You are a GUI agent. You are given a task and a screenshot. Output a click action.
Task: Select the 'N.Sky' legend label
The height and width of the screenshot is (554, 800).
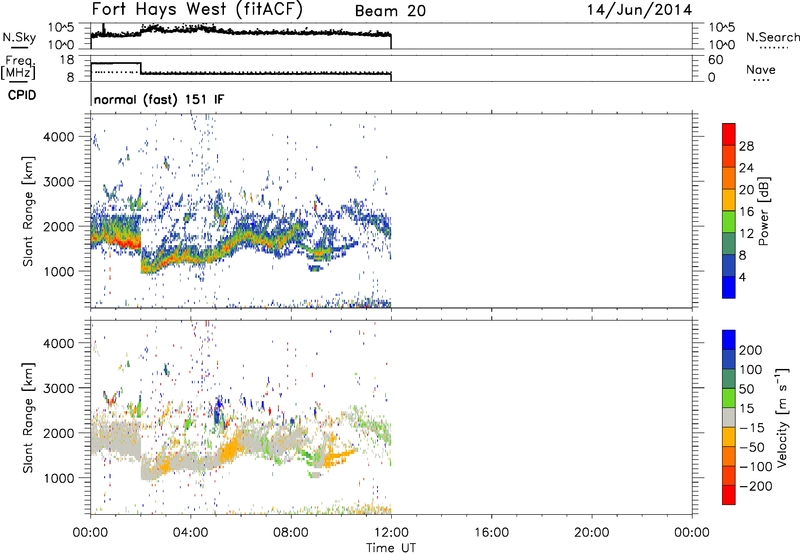(x=19, y=37)
